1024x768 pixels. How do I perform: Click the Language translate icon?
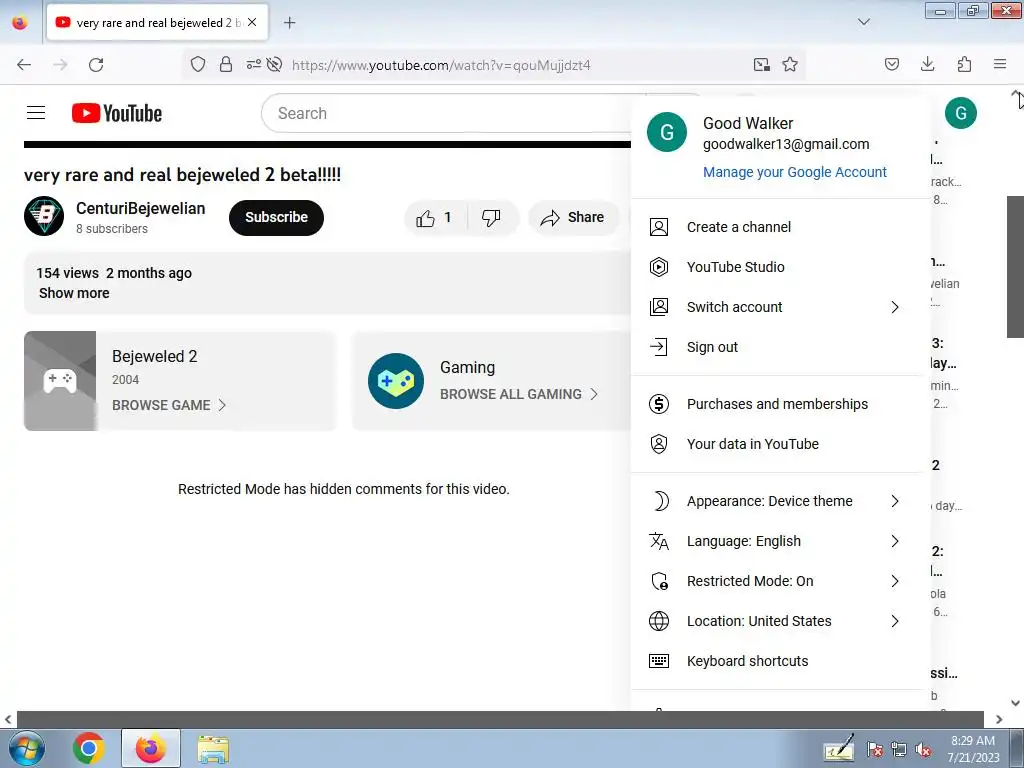(659, 541)
